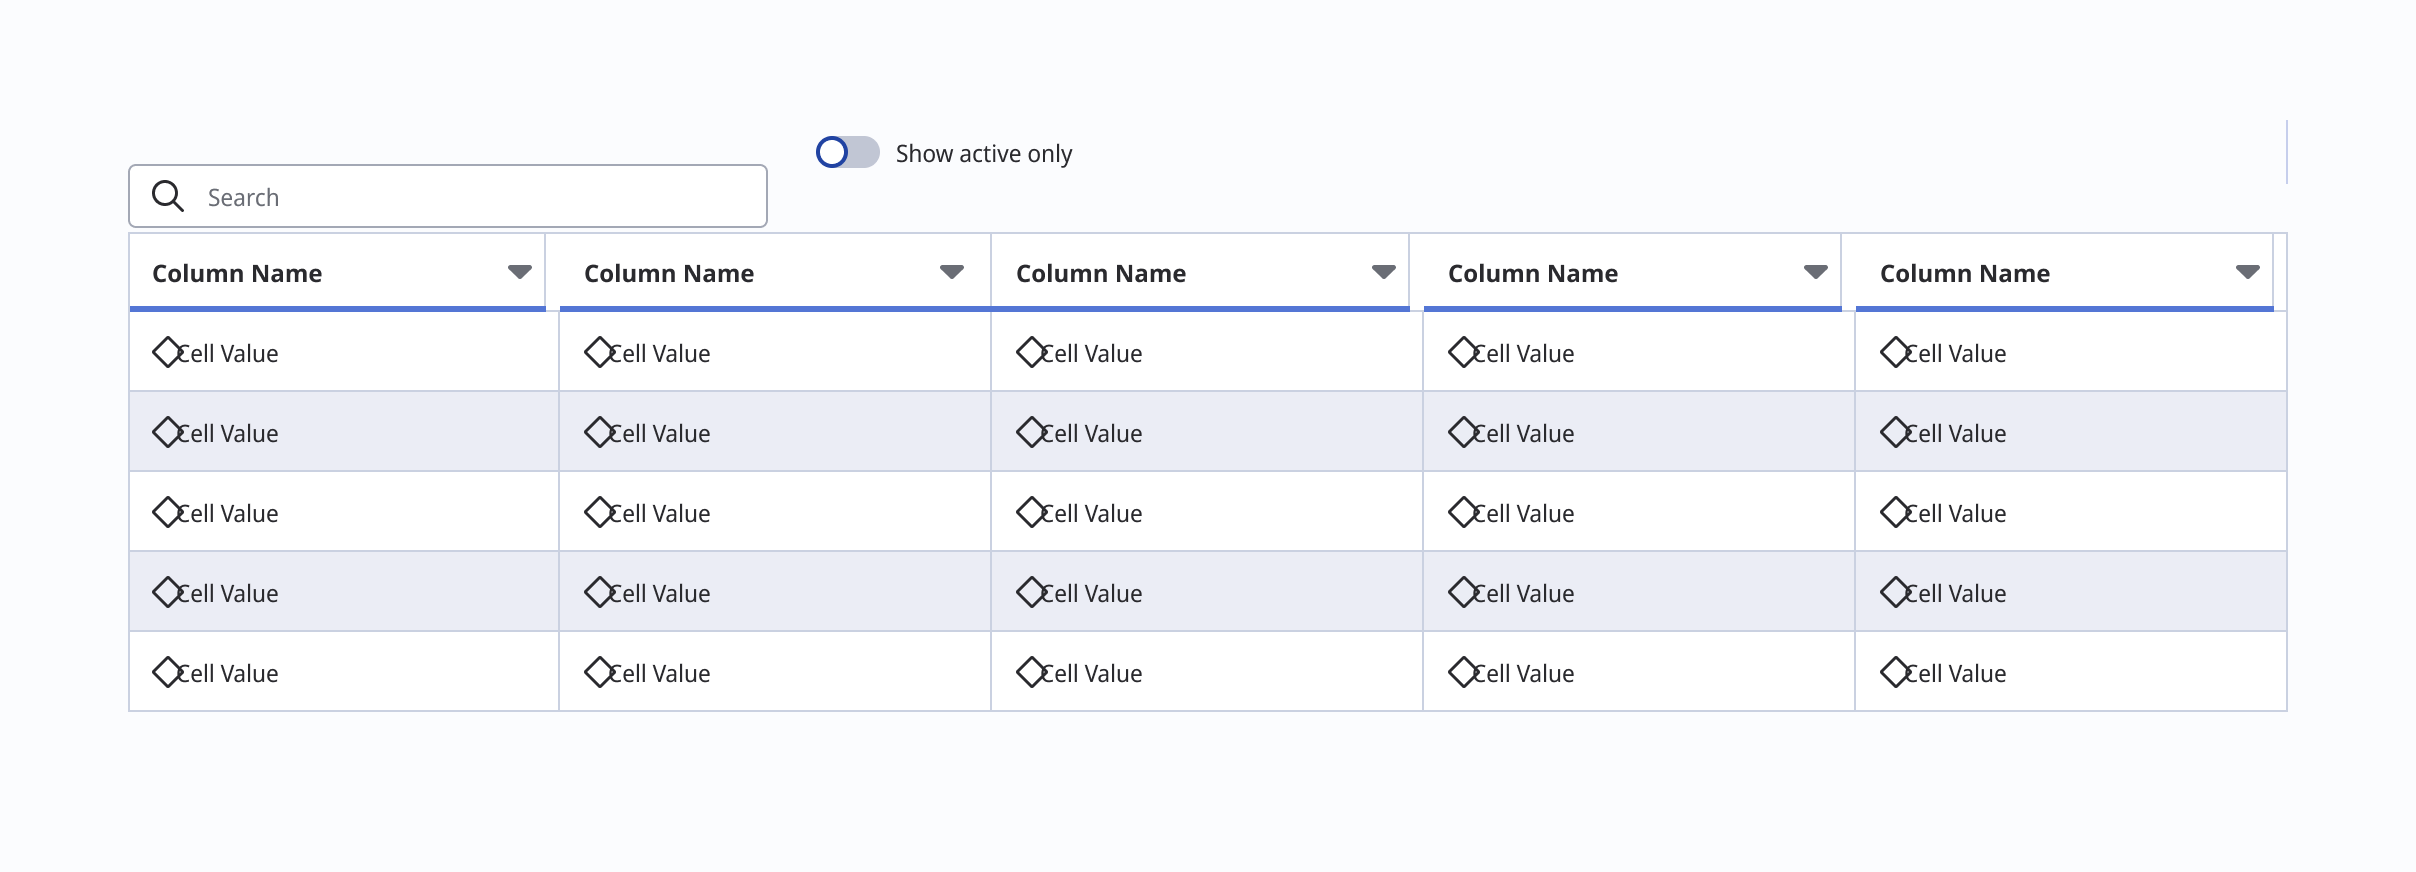The width and height of the screenshot is (2416, 872).
Task: Click the diamond icon in row 2, column 3
Action: coord(1032,432)
